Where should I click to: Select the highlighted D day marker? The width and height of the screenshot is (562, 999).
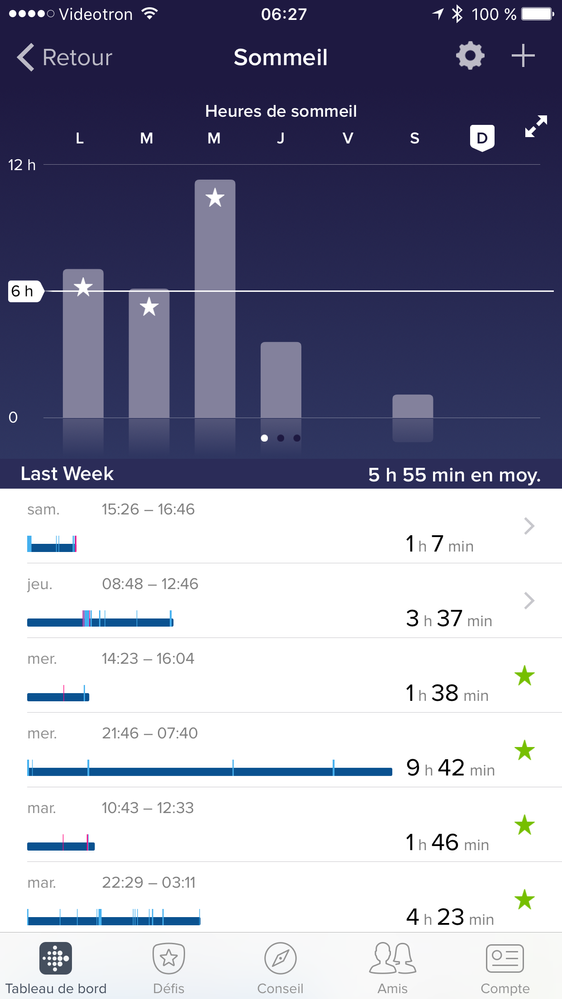[x=482, y=138]
